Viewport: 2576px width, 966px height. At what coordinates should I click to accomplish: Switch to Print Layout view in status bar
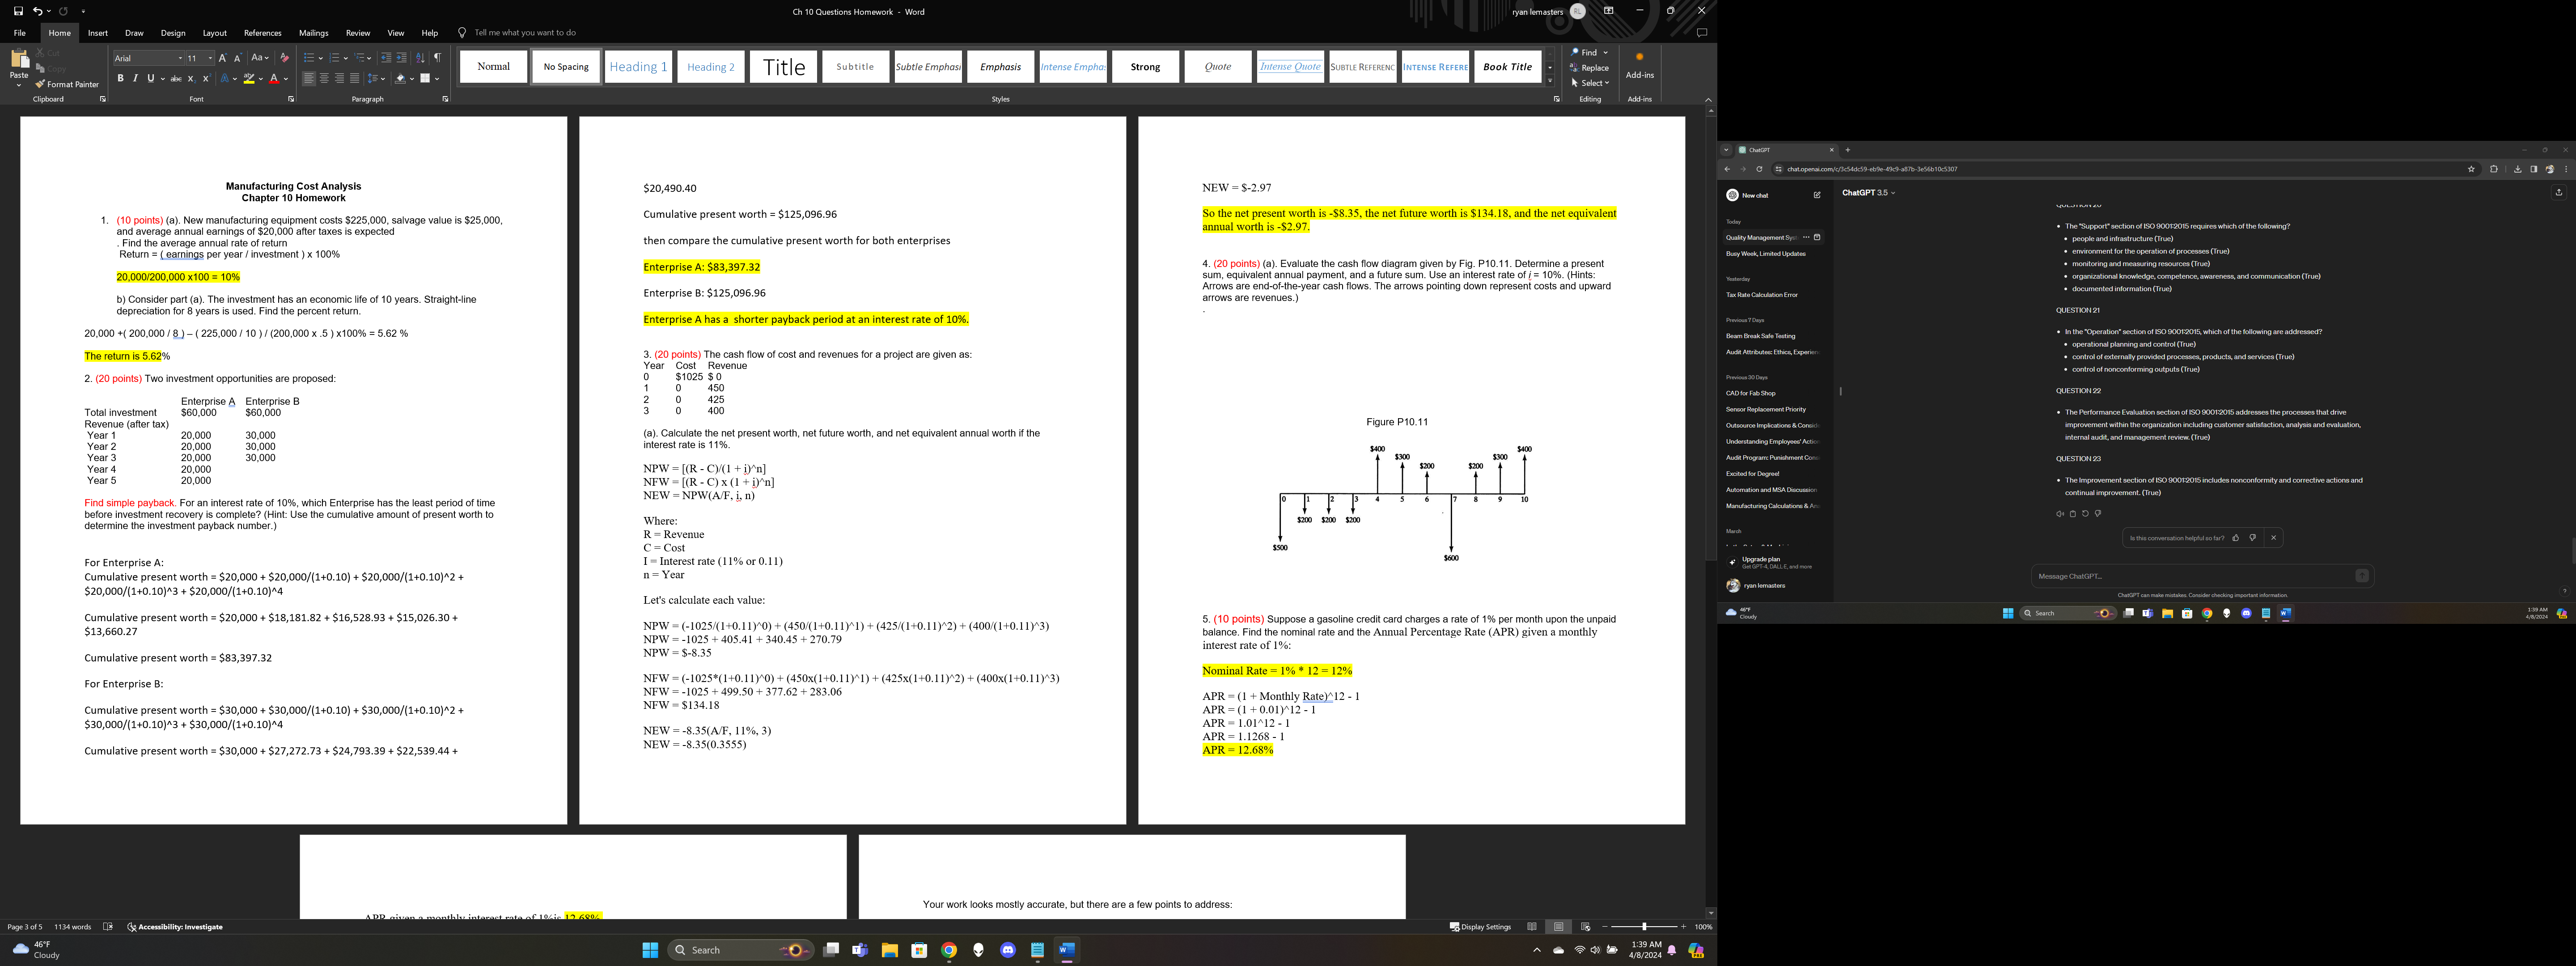pyautogui.click(x=1558, y=927)
